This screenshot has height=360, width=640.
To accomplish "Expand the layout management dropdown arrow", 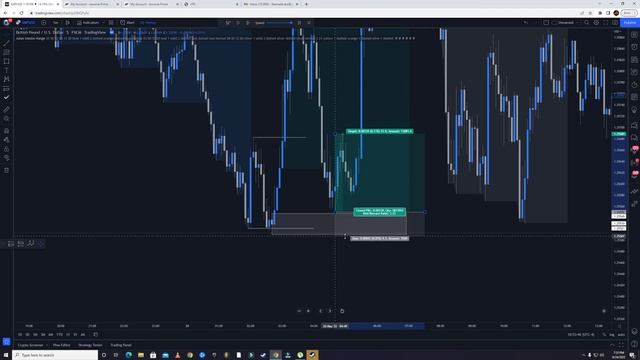I will tap(578, 22).
